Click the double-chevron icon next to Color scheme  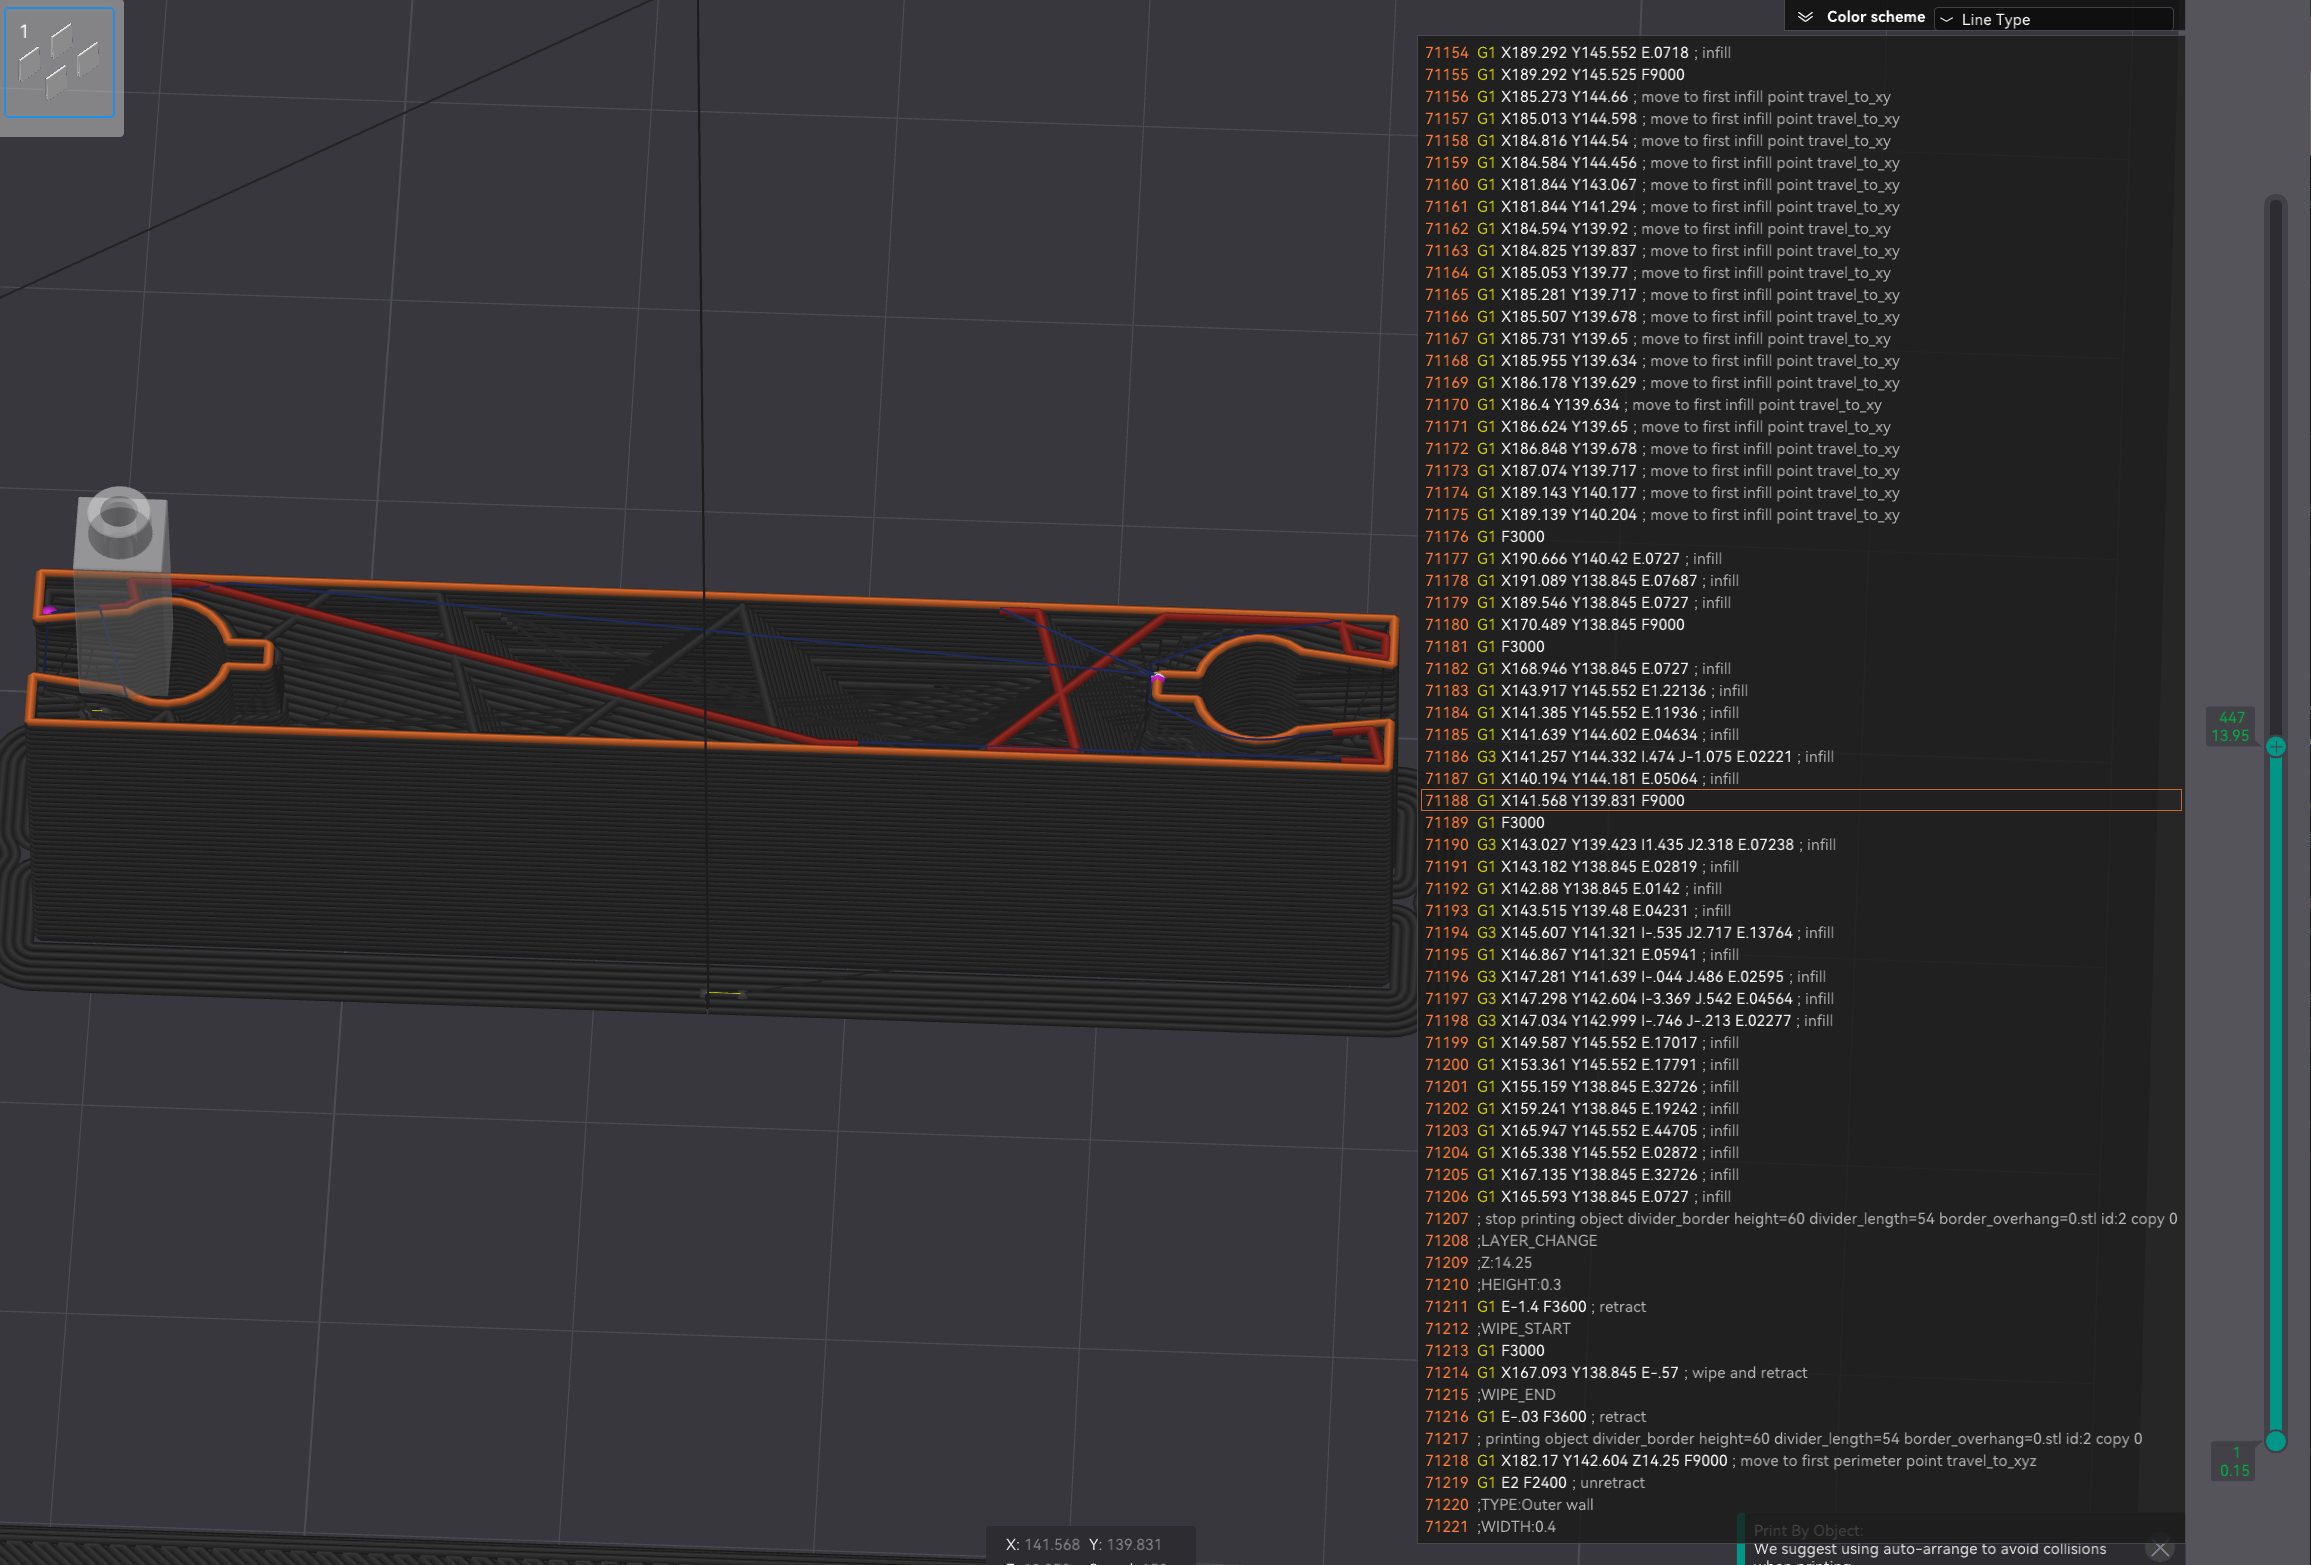[x=1805, y=16]
